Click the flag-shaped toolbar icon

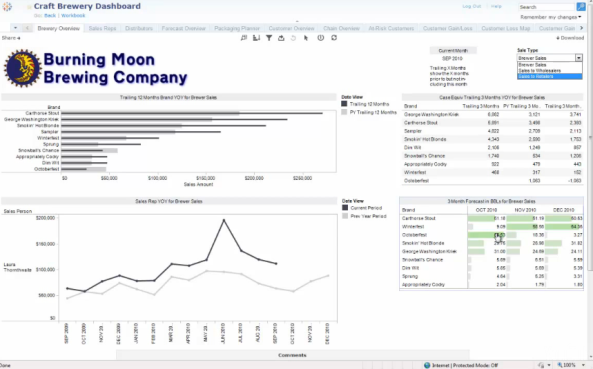coord(244,38)
